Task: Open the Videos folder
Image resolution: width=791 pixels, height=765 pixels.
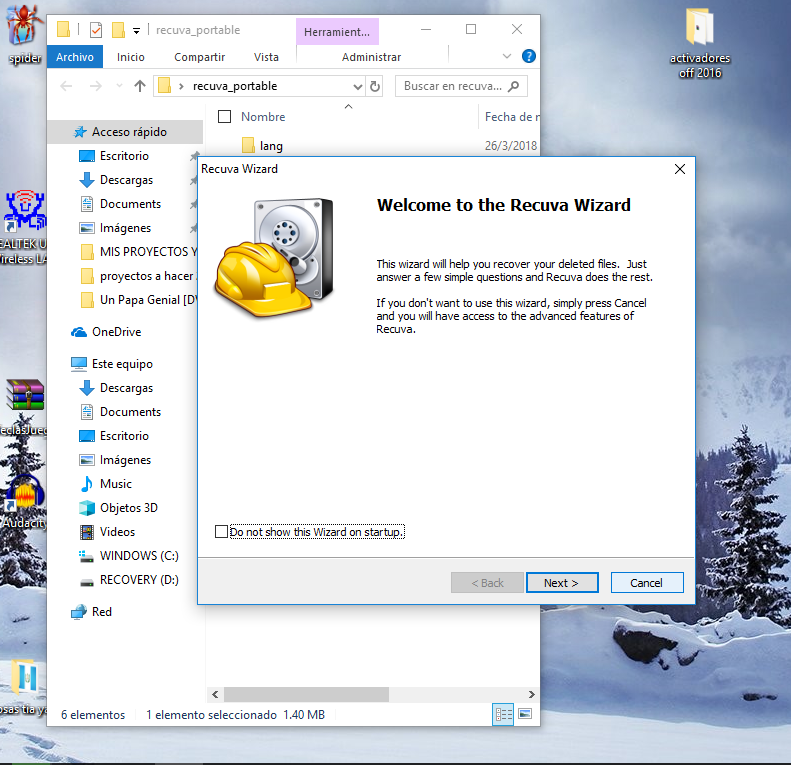Action: coord(117,532)
